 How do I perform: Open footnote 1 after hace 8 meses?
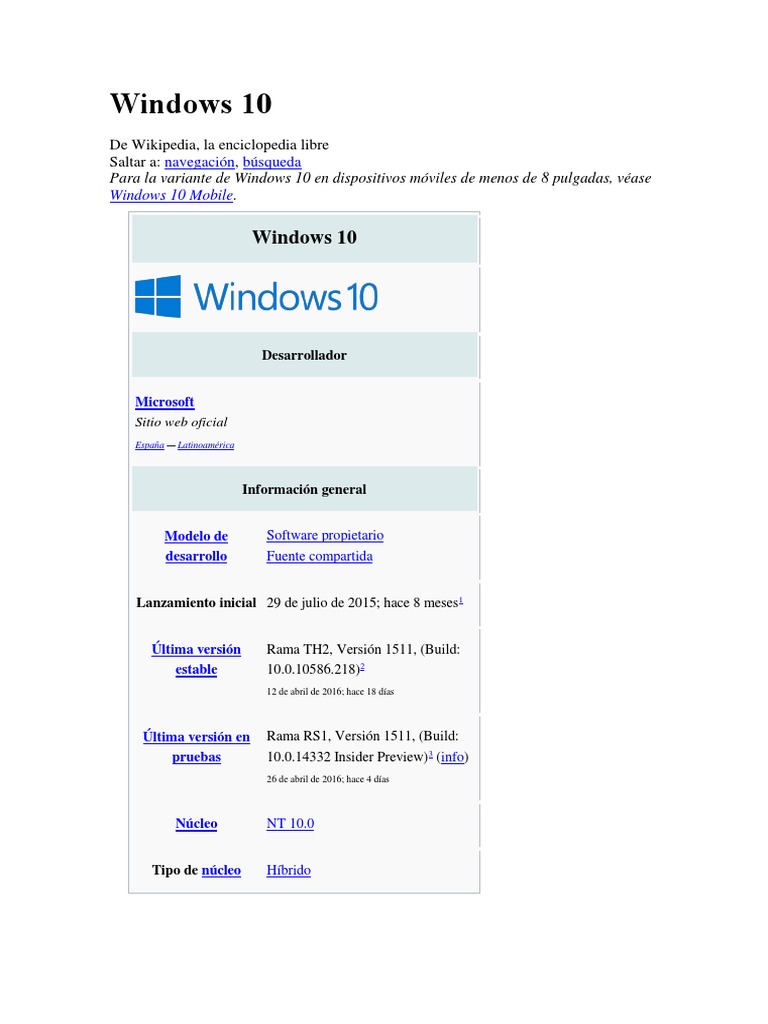[461, 600]
